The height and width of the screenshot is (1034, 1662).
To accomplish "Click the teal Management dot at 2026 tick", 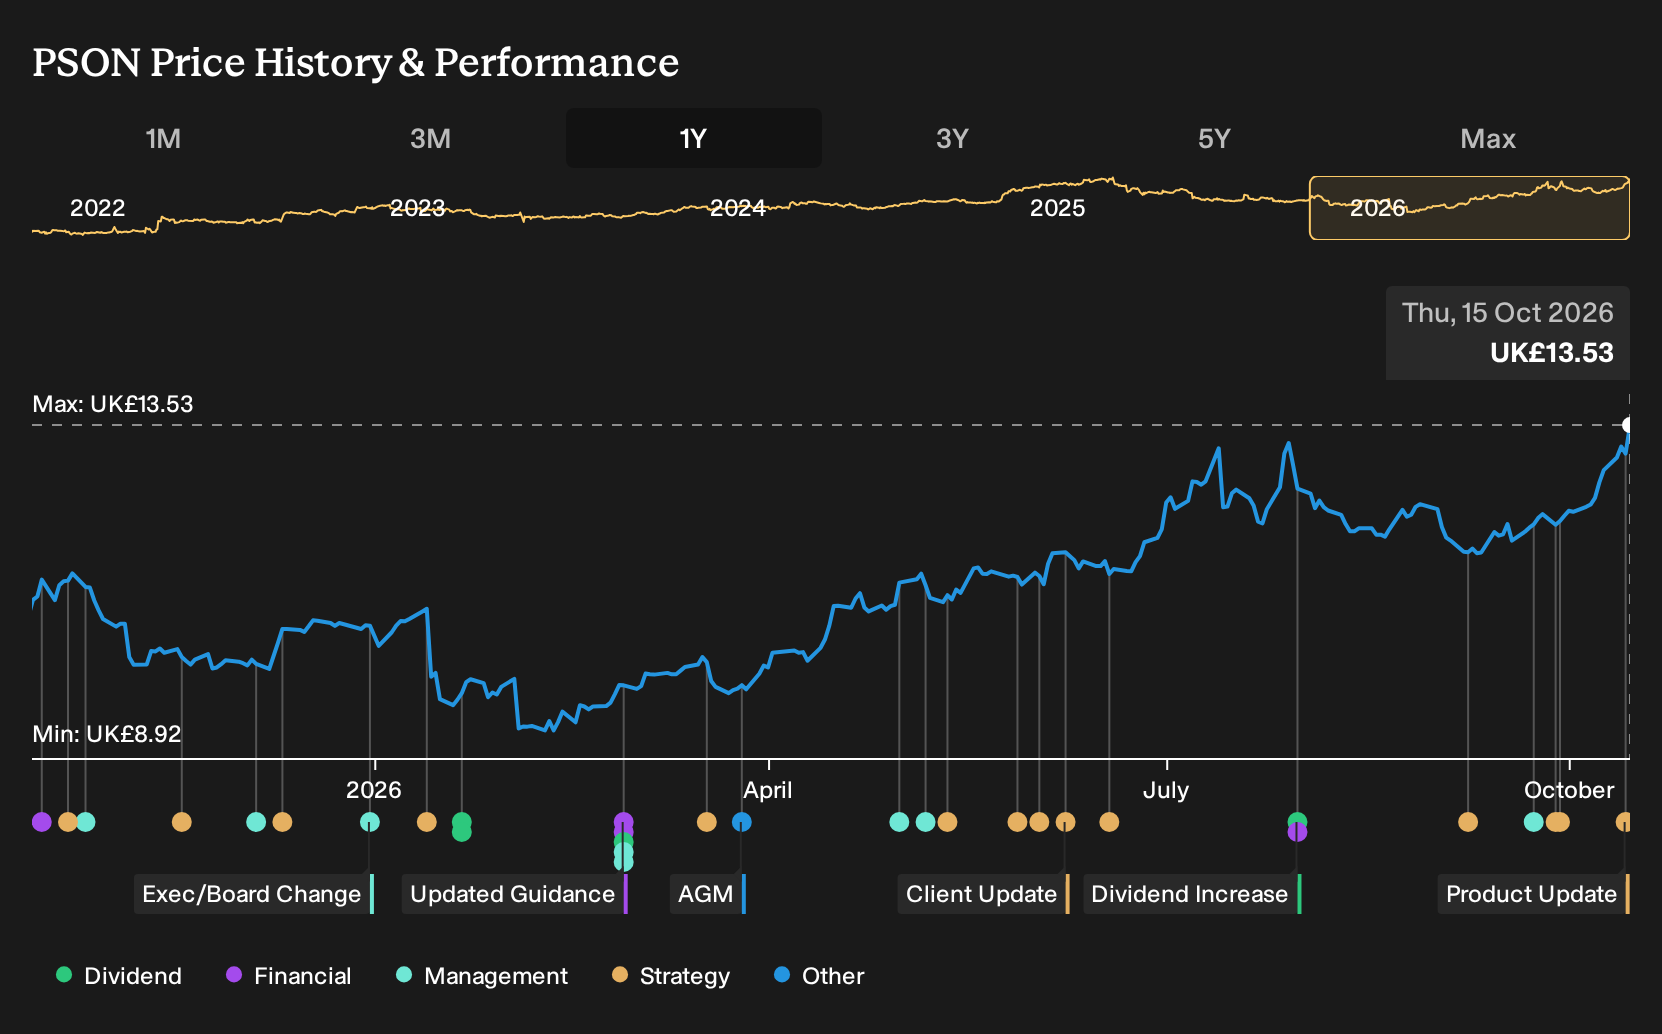I will tap(370, 822).
